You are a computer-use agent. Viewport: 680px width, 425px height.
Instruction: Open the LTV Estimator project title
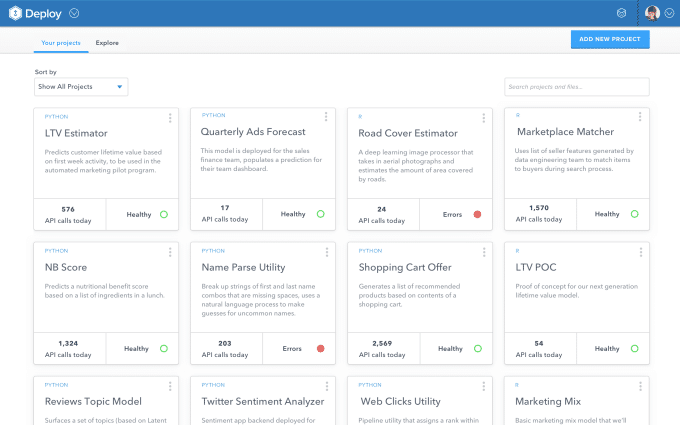click(76, 133)
